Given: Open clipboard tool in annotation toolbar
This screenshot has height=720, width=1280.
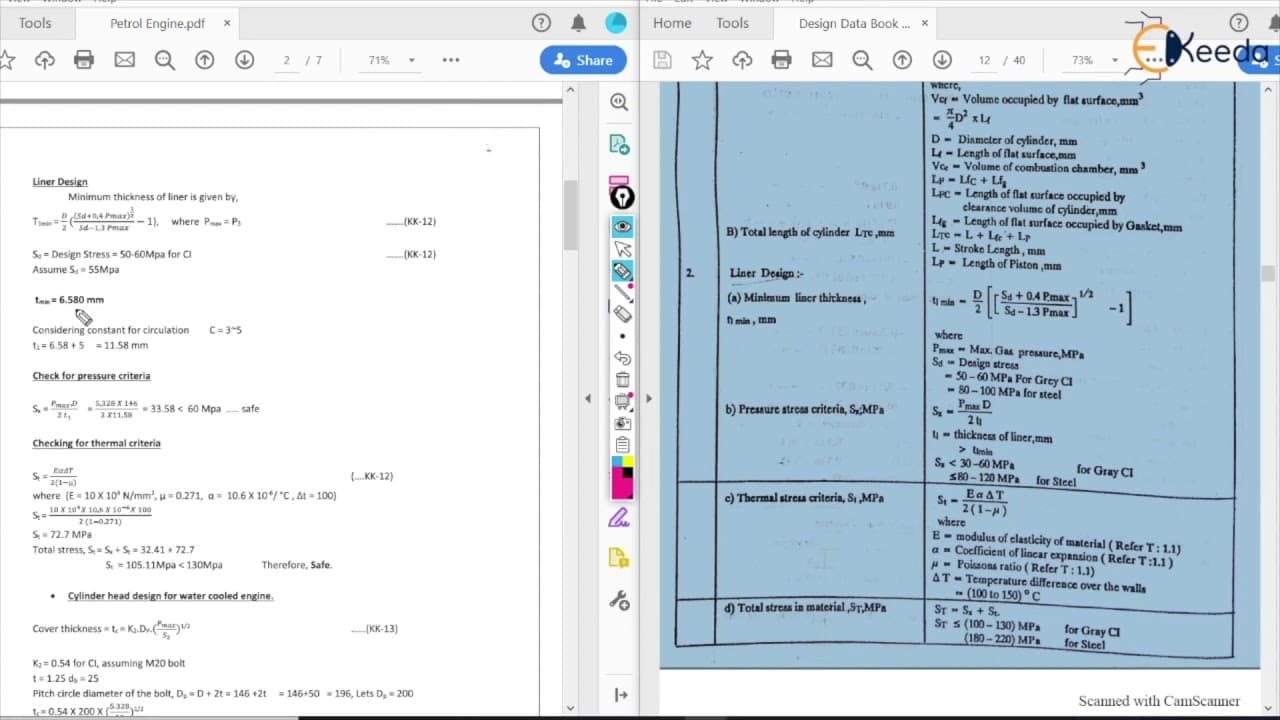Looking at the screenshot, I should (622, 445).
